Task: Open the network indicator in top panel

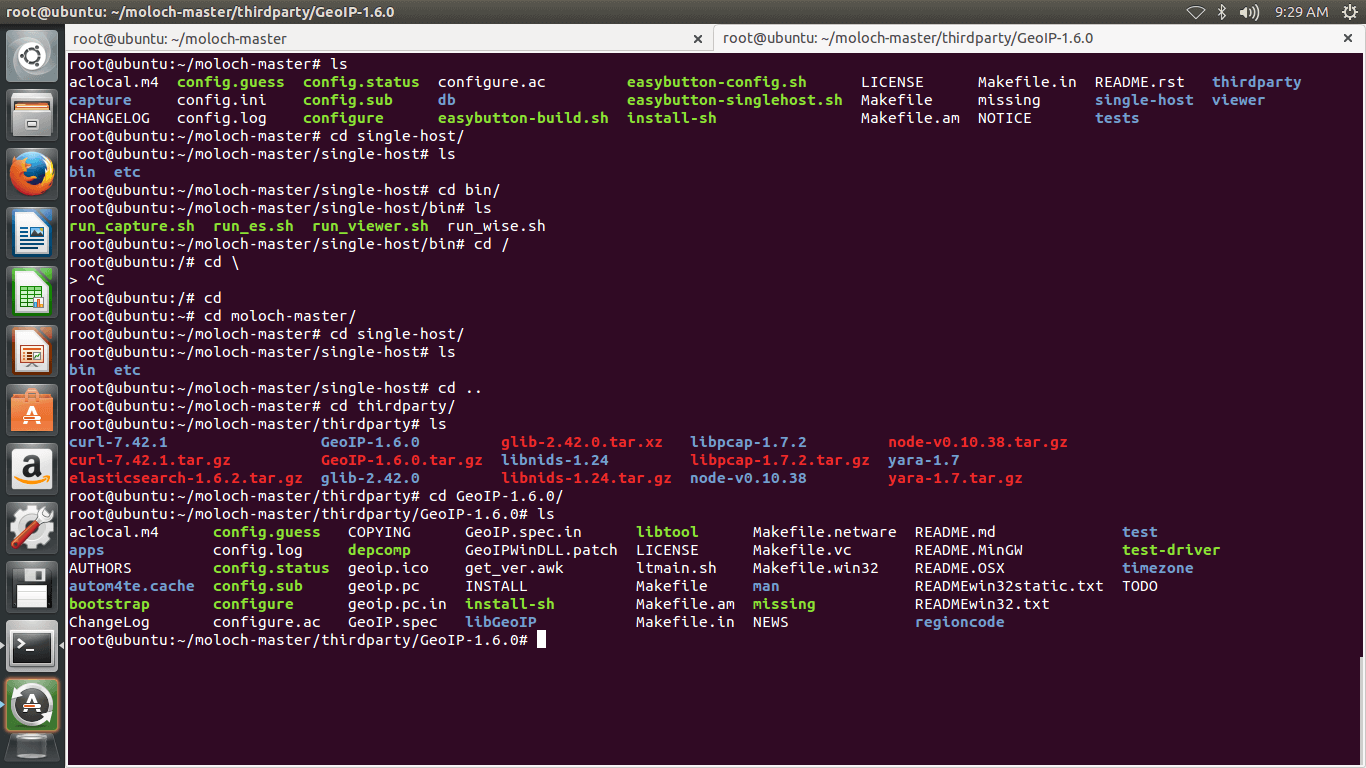Action: coord(1196,12)
